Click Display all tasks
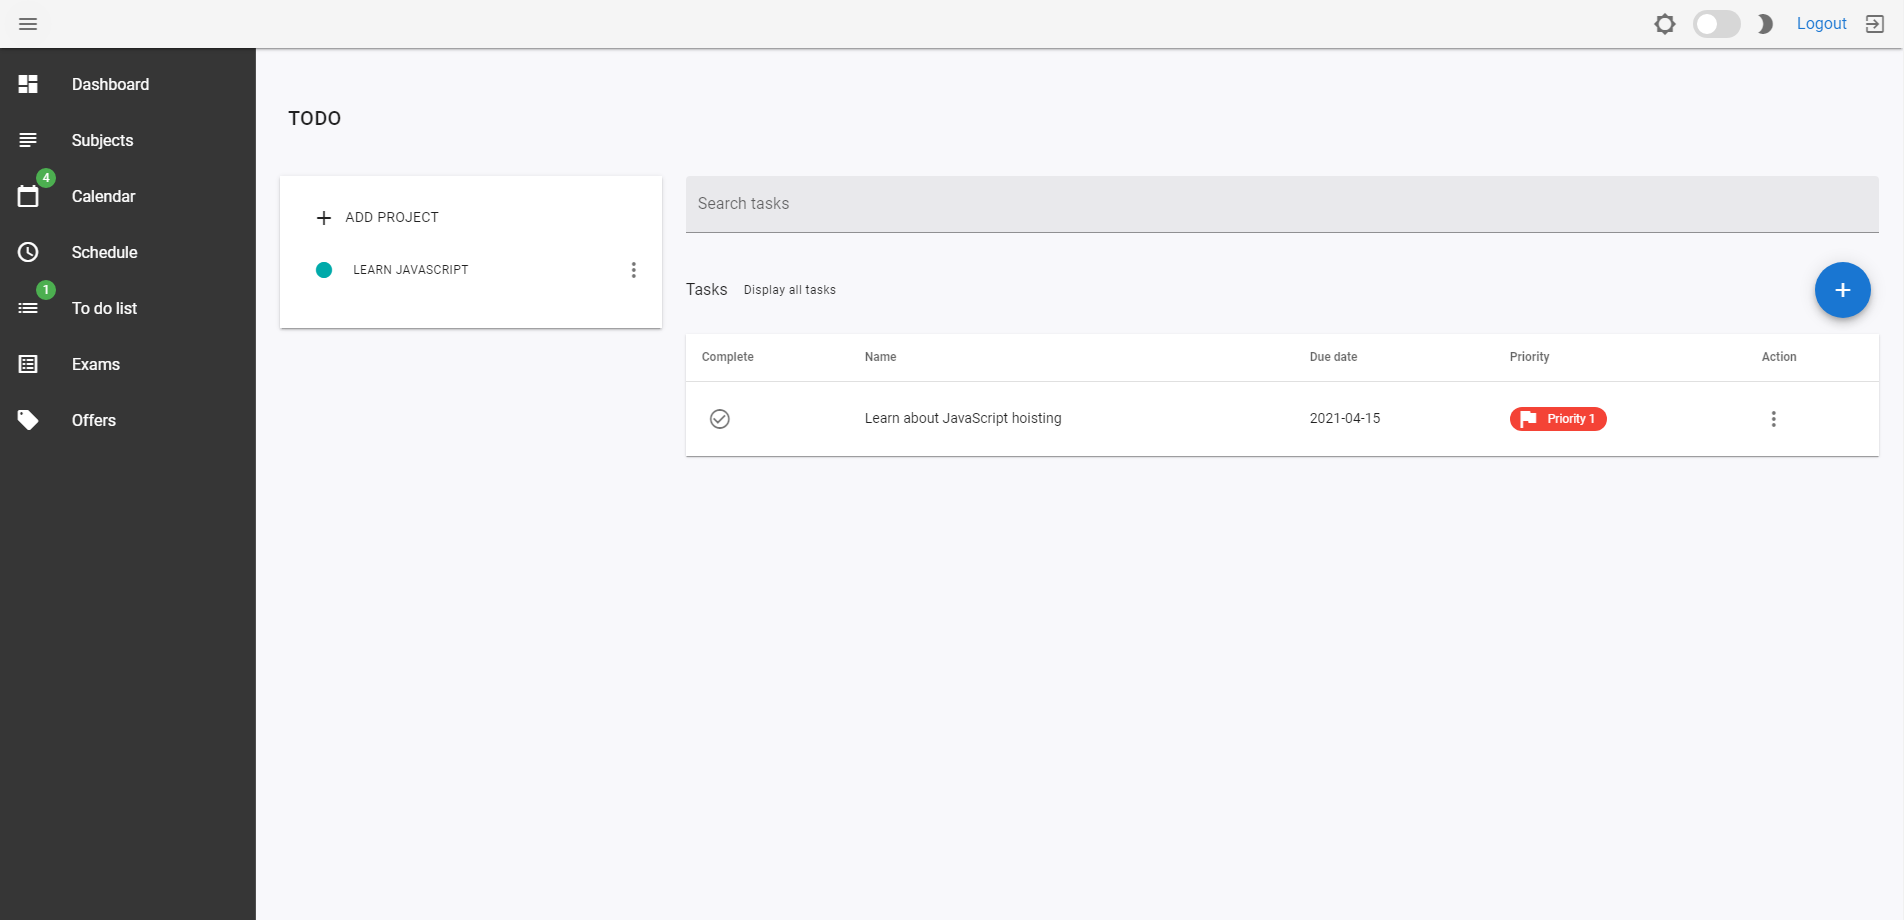 coord(790,290)
